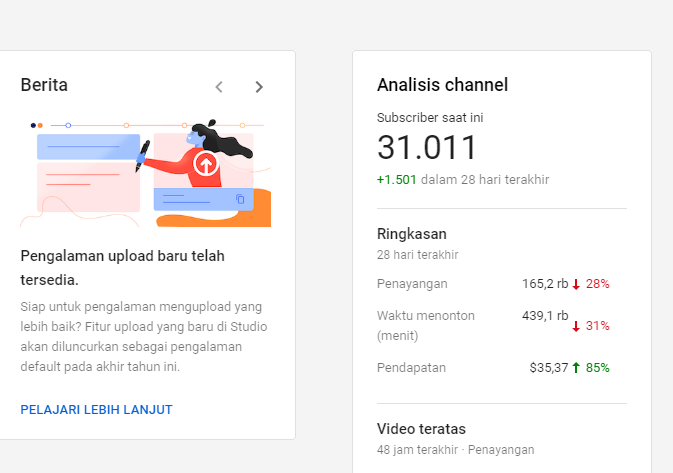Click the 439,1 rb watch time value
Image resolution: width=673 pixels, height=473 pixels.
[x=545, y=315]
